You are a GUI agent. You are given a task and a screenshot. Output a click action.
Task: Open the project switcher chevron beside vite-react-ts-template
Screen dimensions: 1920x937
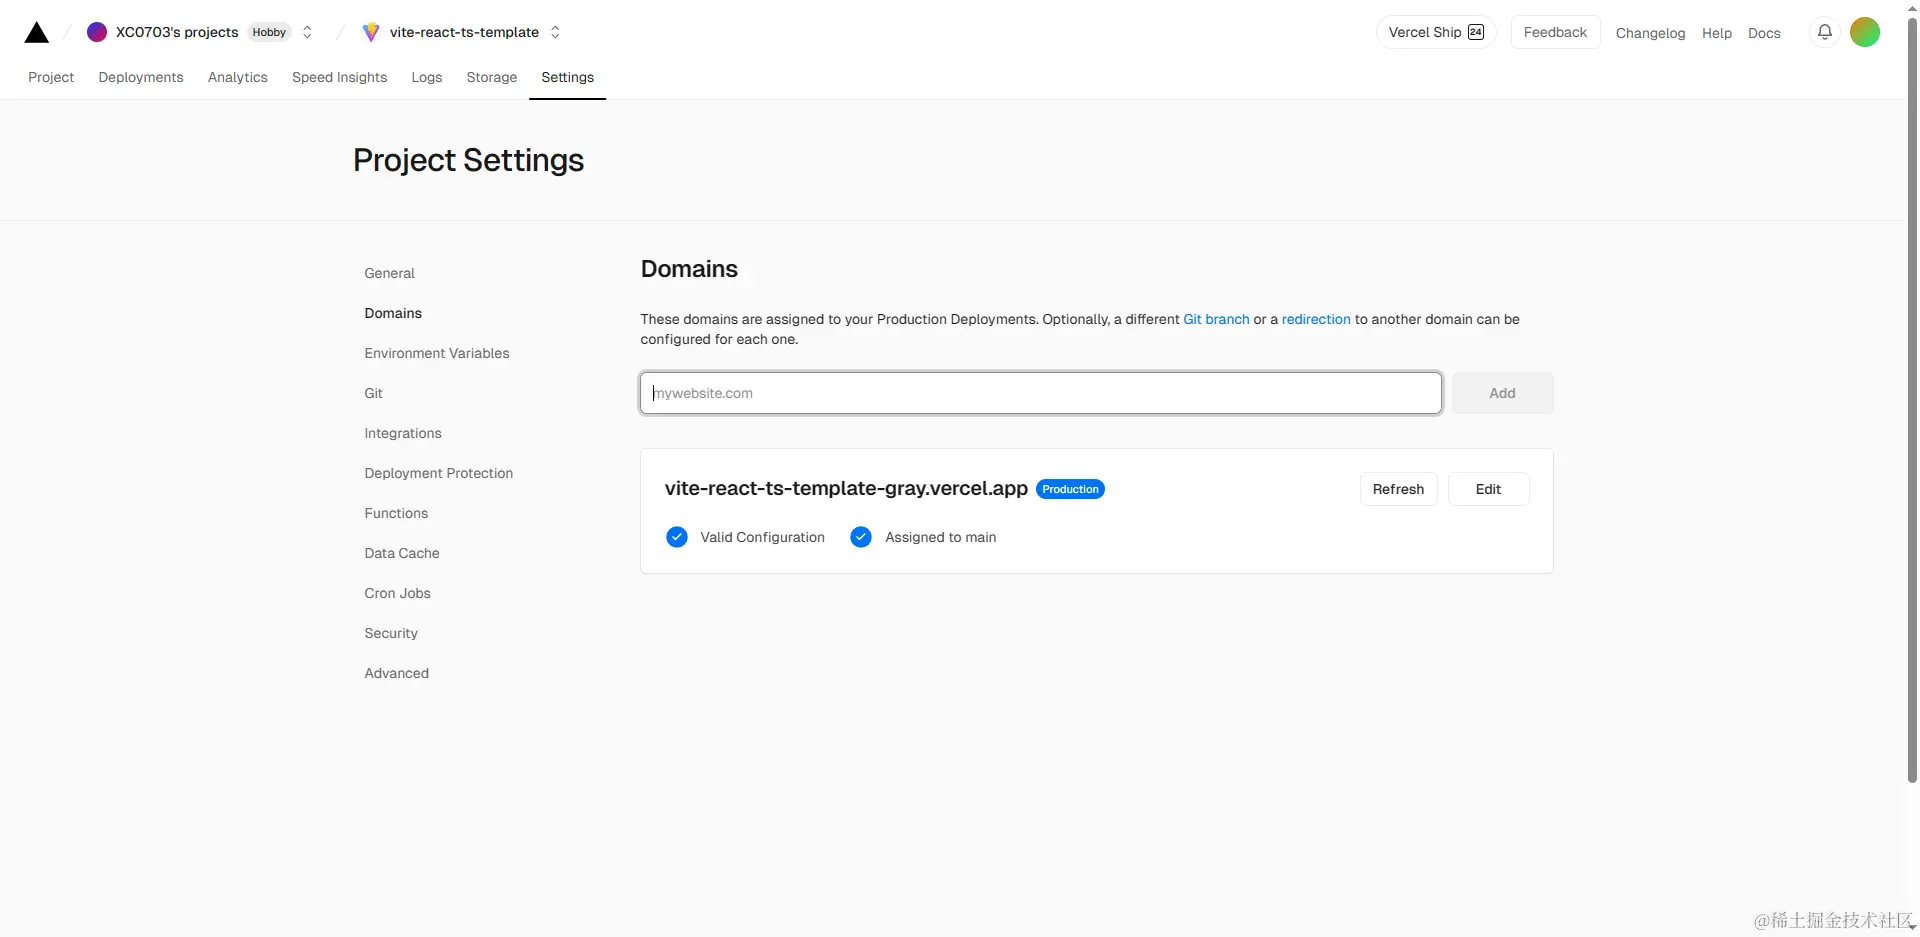click(555, 32)
